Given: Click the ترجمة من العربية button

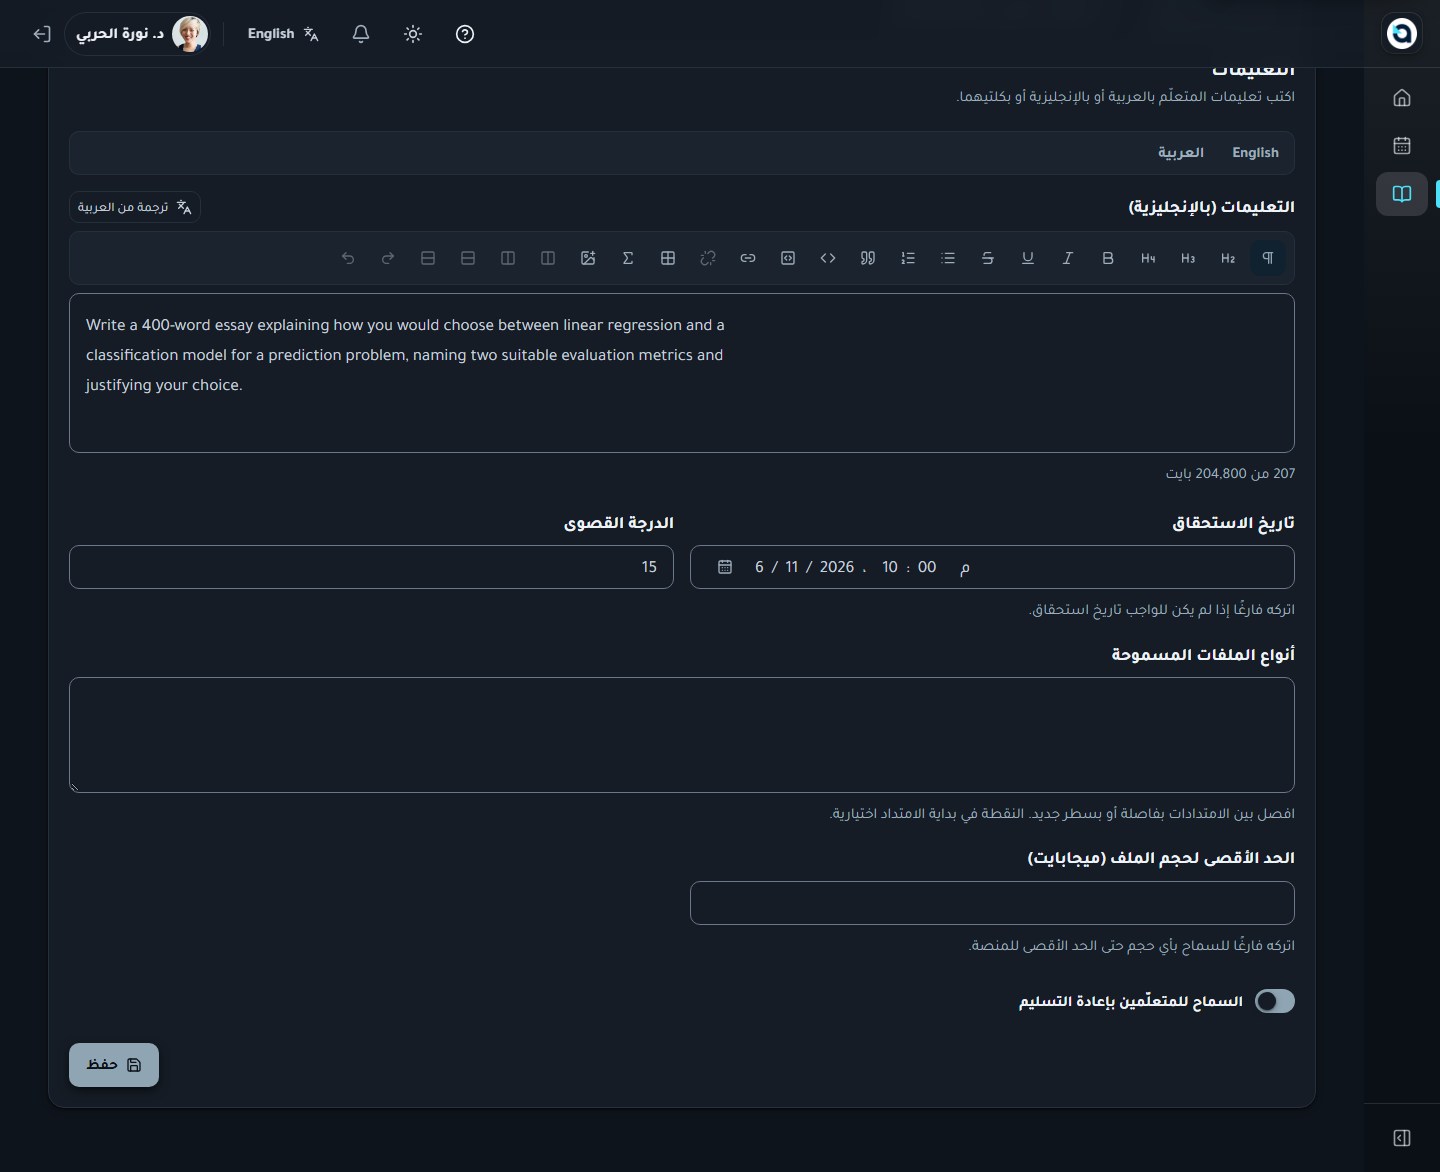Looking at the screenshot, I should point(135,207).
